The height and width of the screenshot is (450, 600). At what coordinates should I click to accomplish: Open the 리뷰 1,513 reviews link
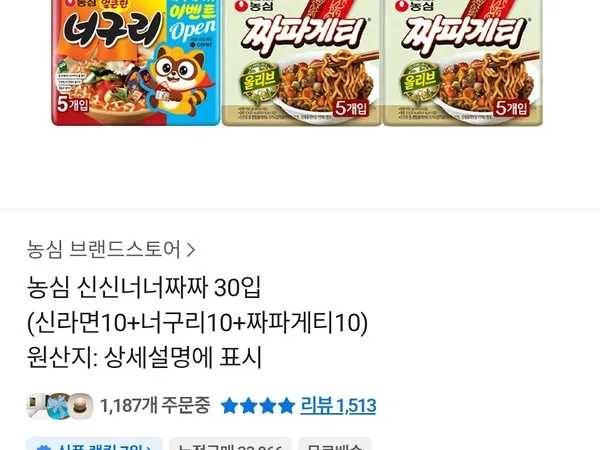coord(338,406)
